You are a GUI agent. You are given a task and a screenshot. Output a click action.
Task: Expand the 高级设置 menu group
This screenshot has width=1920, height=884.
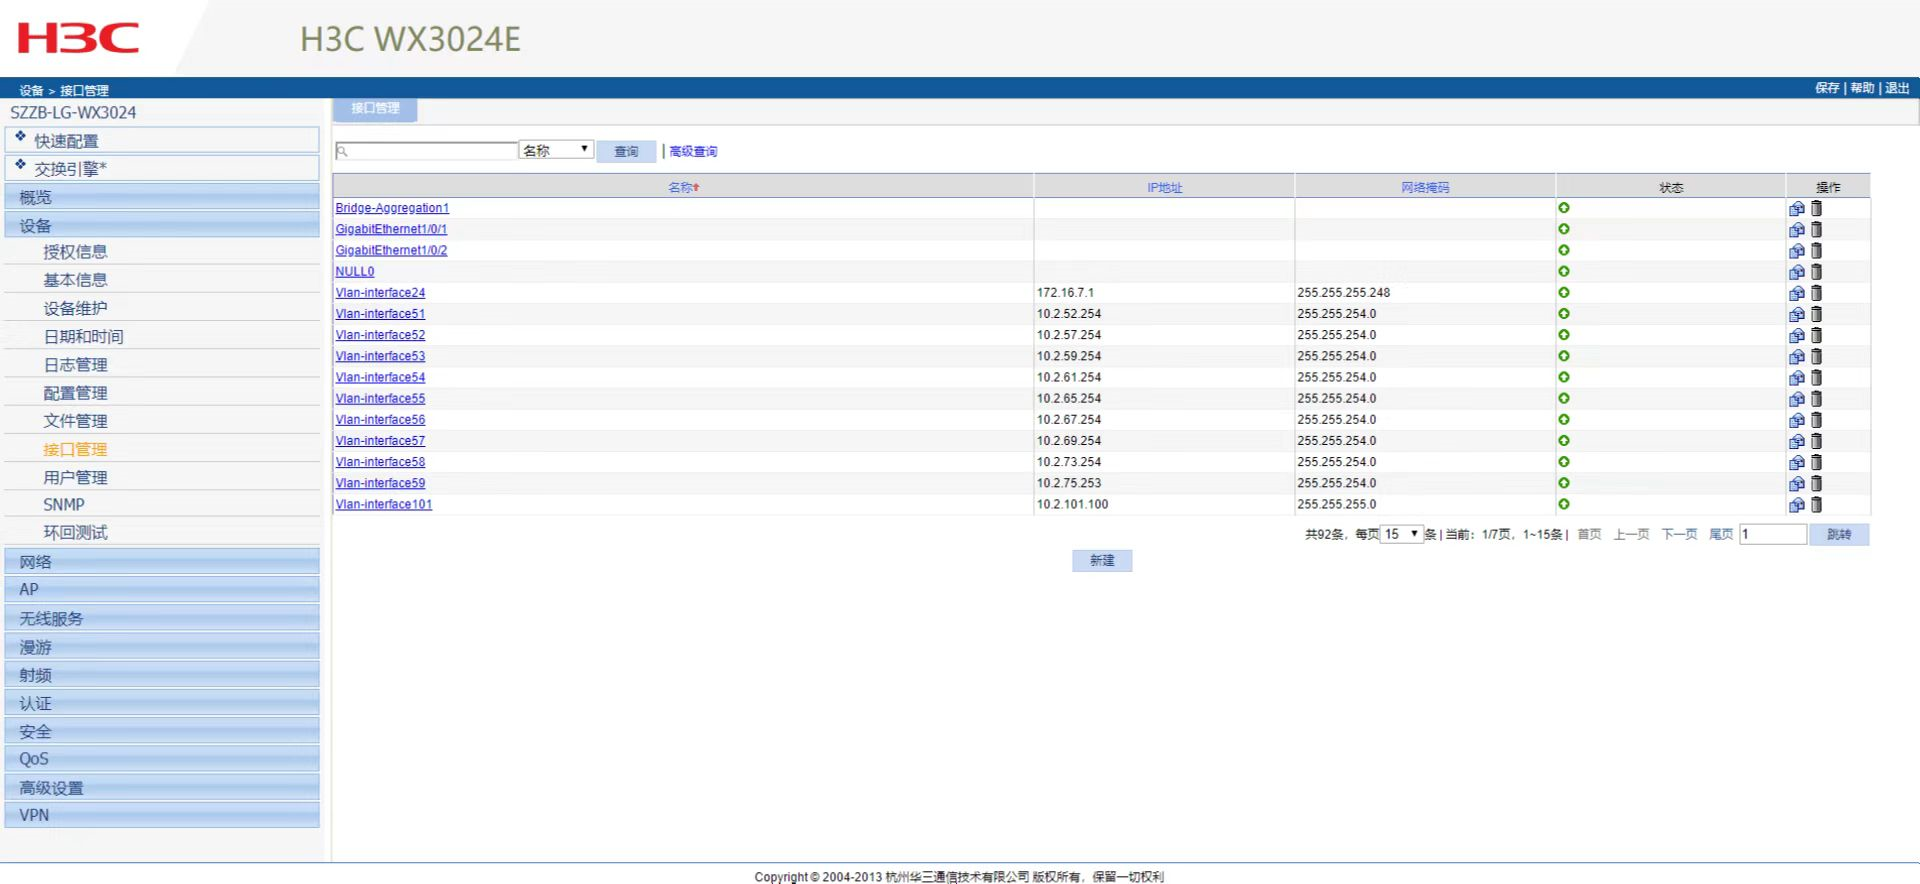coord(162,787)
